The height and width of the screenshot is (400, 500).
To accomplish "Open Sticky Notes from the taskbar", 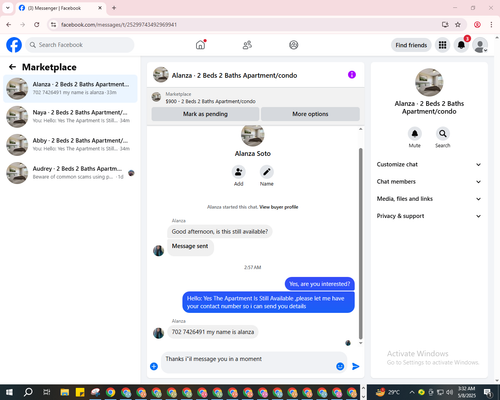I will click(x=80, y=392).
